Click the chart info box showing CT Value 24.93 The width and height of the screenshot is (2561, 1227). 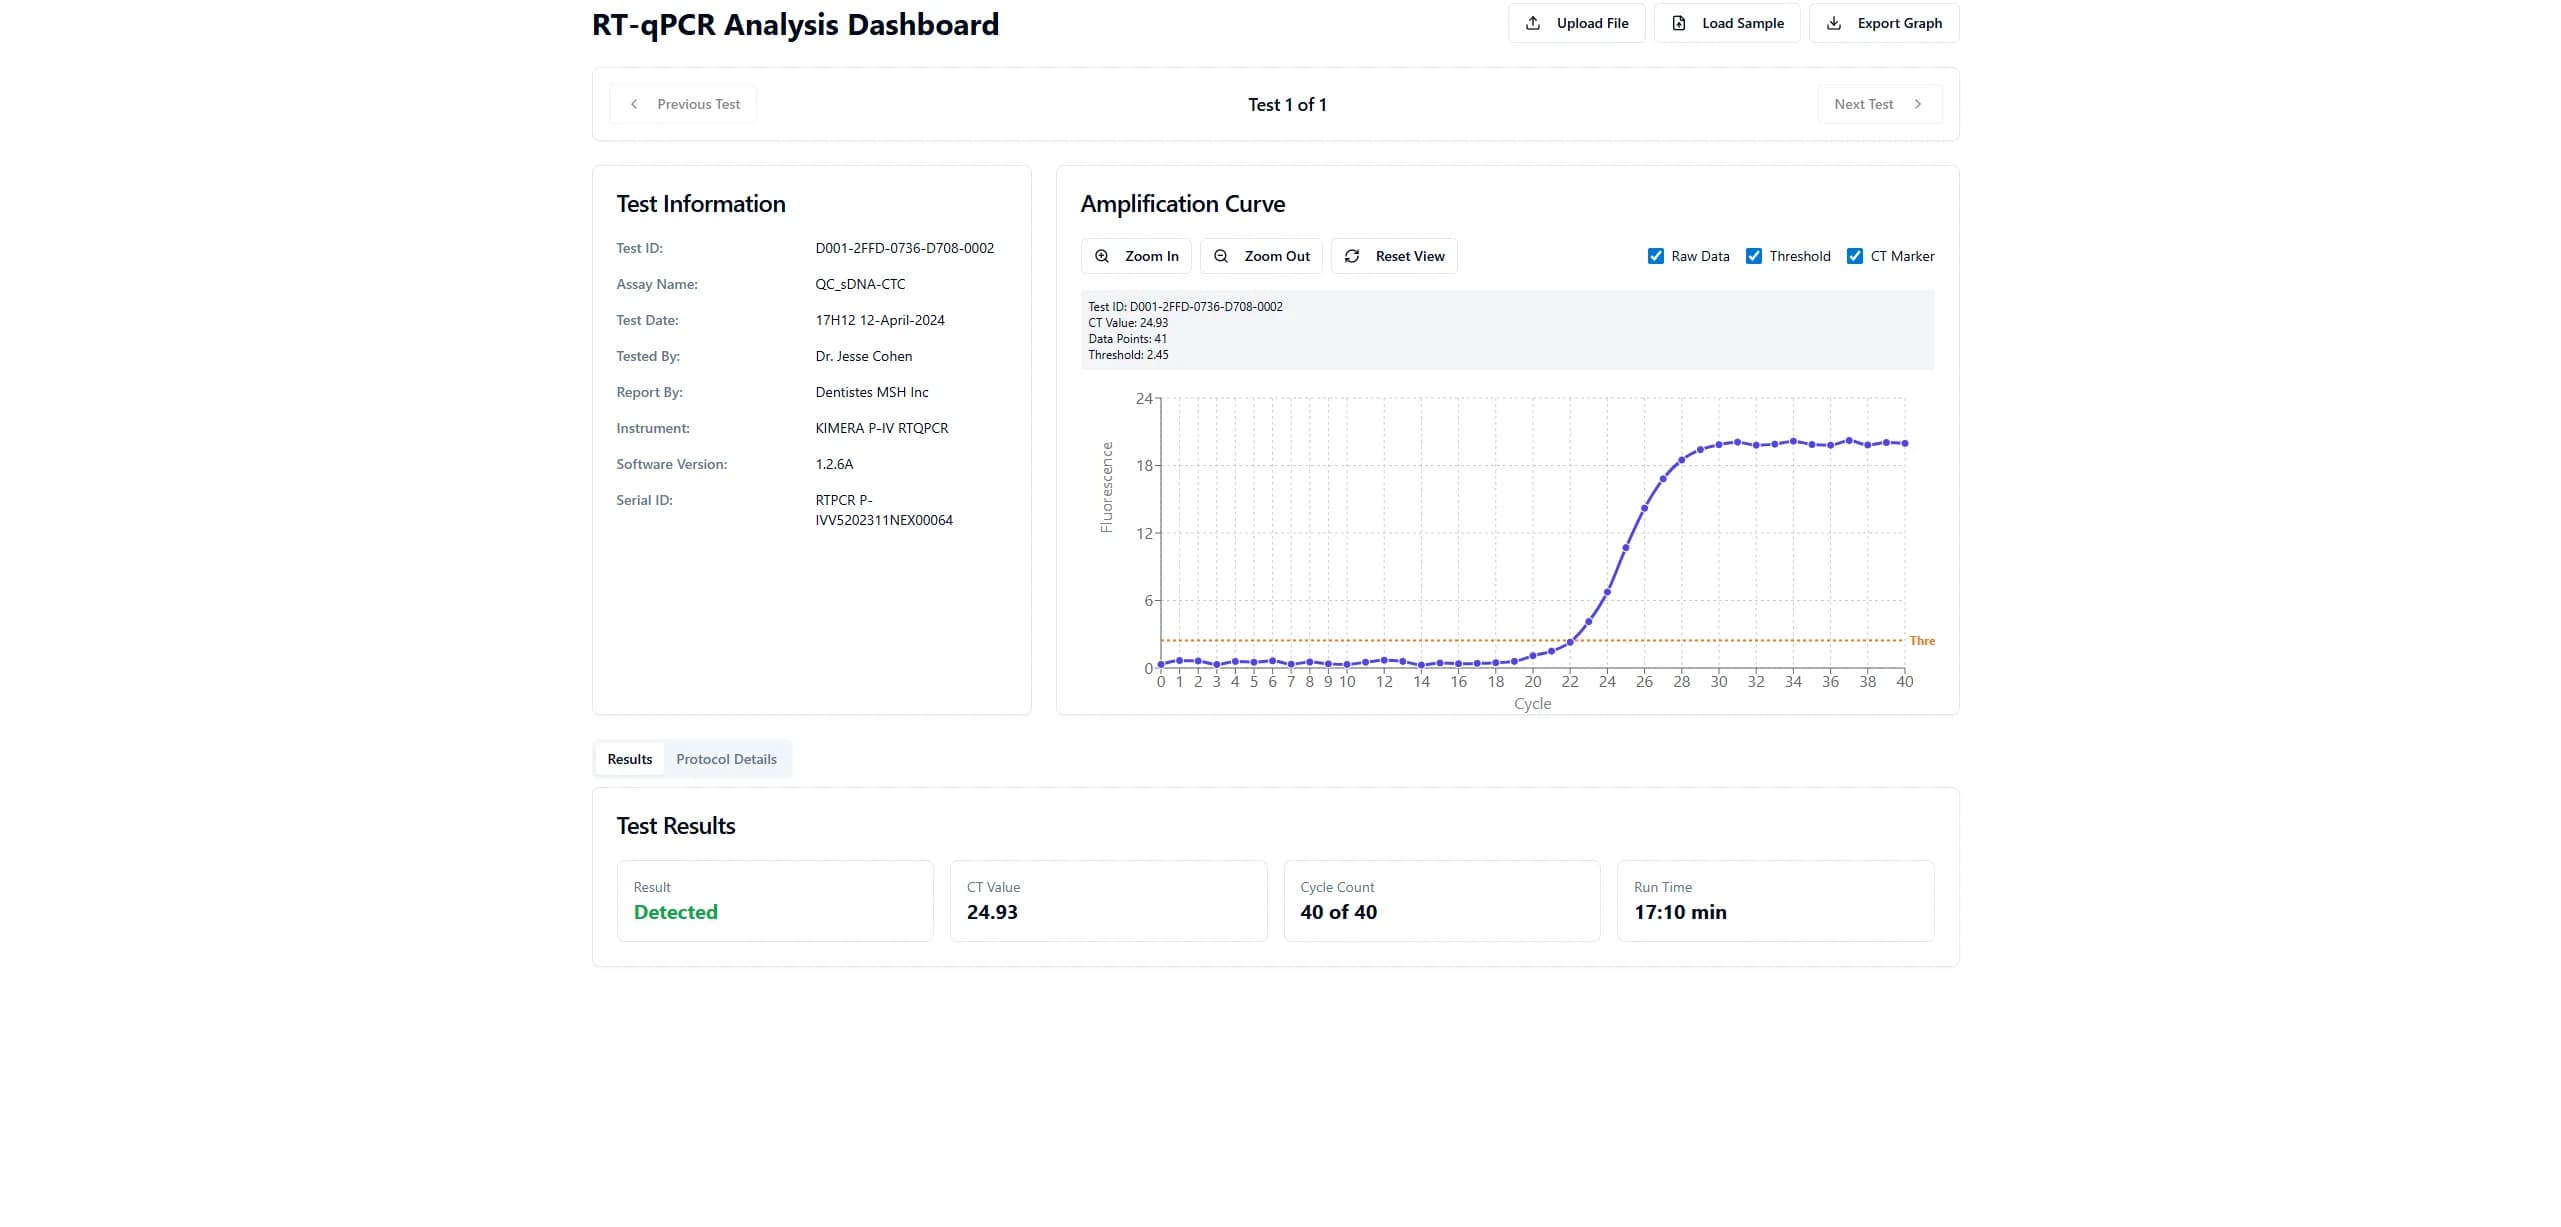(x=1507, y=330)
